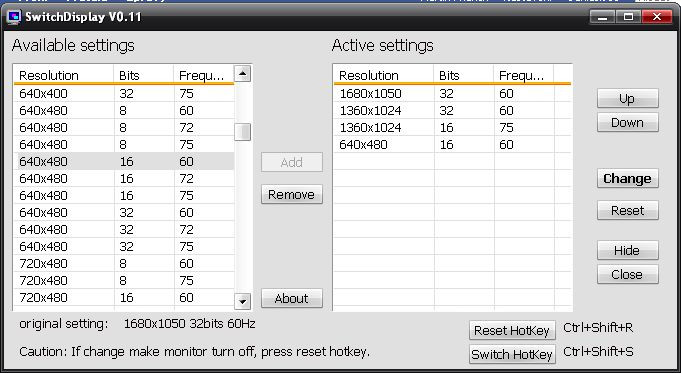Select available row 640x480 32 60
The image size is (681, 373).
click(124, 212)
